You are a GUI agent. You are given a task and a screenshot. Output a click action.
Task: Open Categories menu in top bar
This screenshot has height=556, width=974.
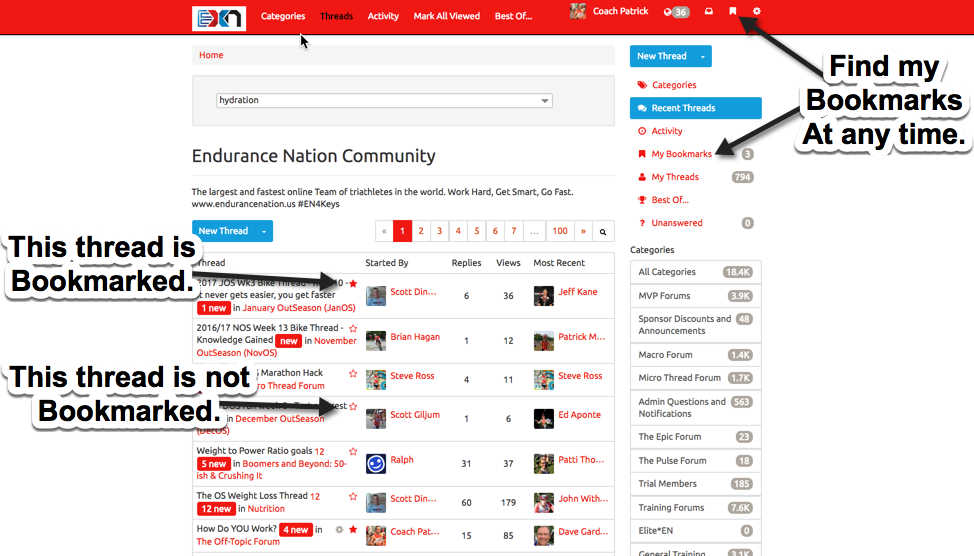point(283,16)
